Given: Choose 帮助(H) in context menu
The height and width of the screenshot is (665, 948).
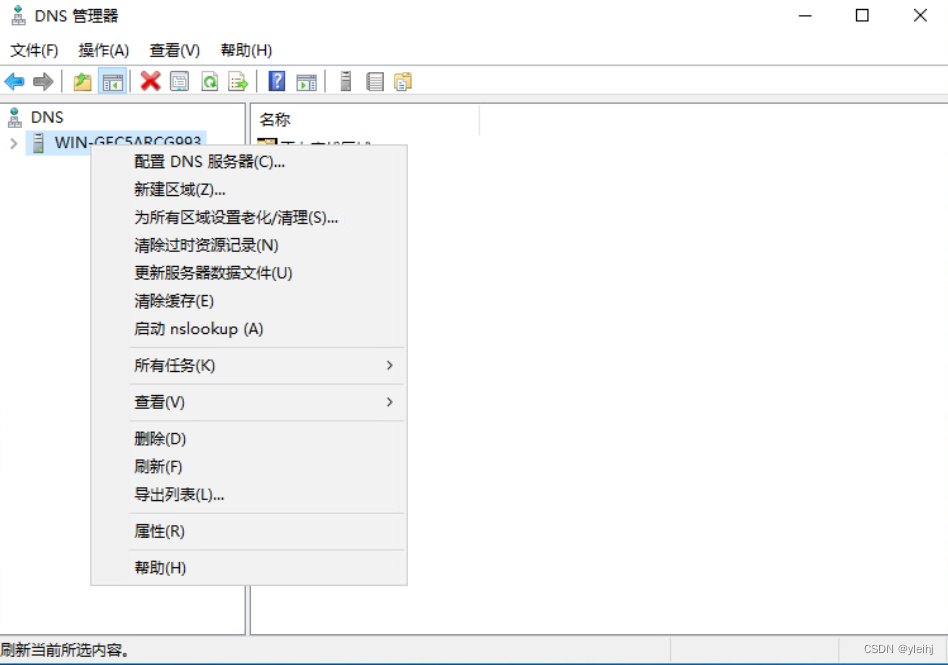Looking at the screenshot, I should pyautogui.click(x=249, y=568).
